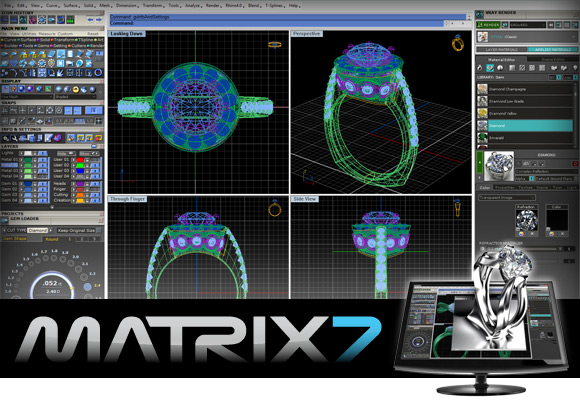Toggle the wide blue button in Snaps panel
The image size is (580, 400).
click(x=93, y=110)
